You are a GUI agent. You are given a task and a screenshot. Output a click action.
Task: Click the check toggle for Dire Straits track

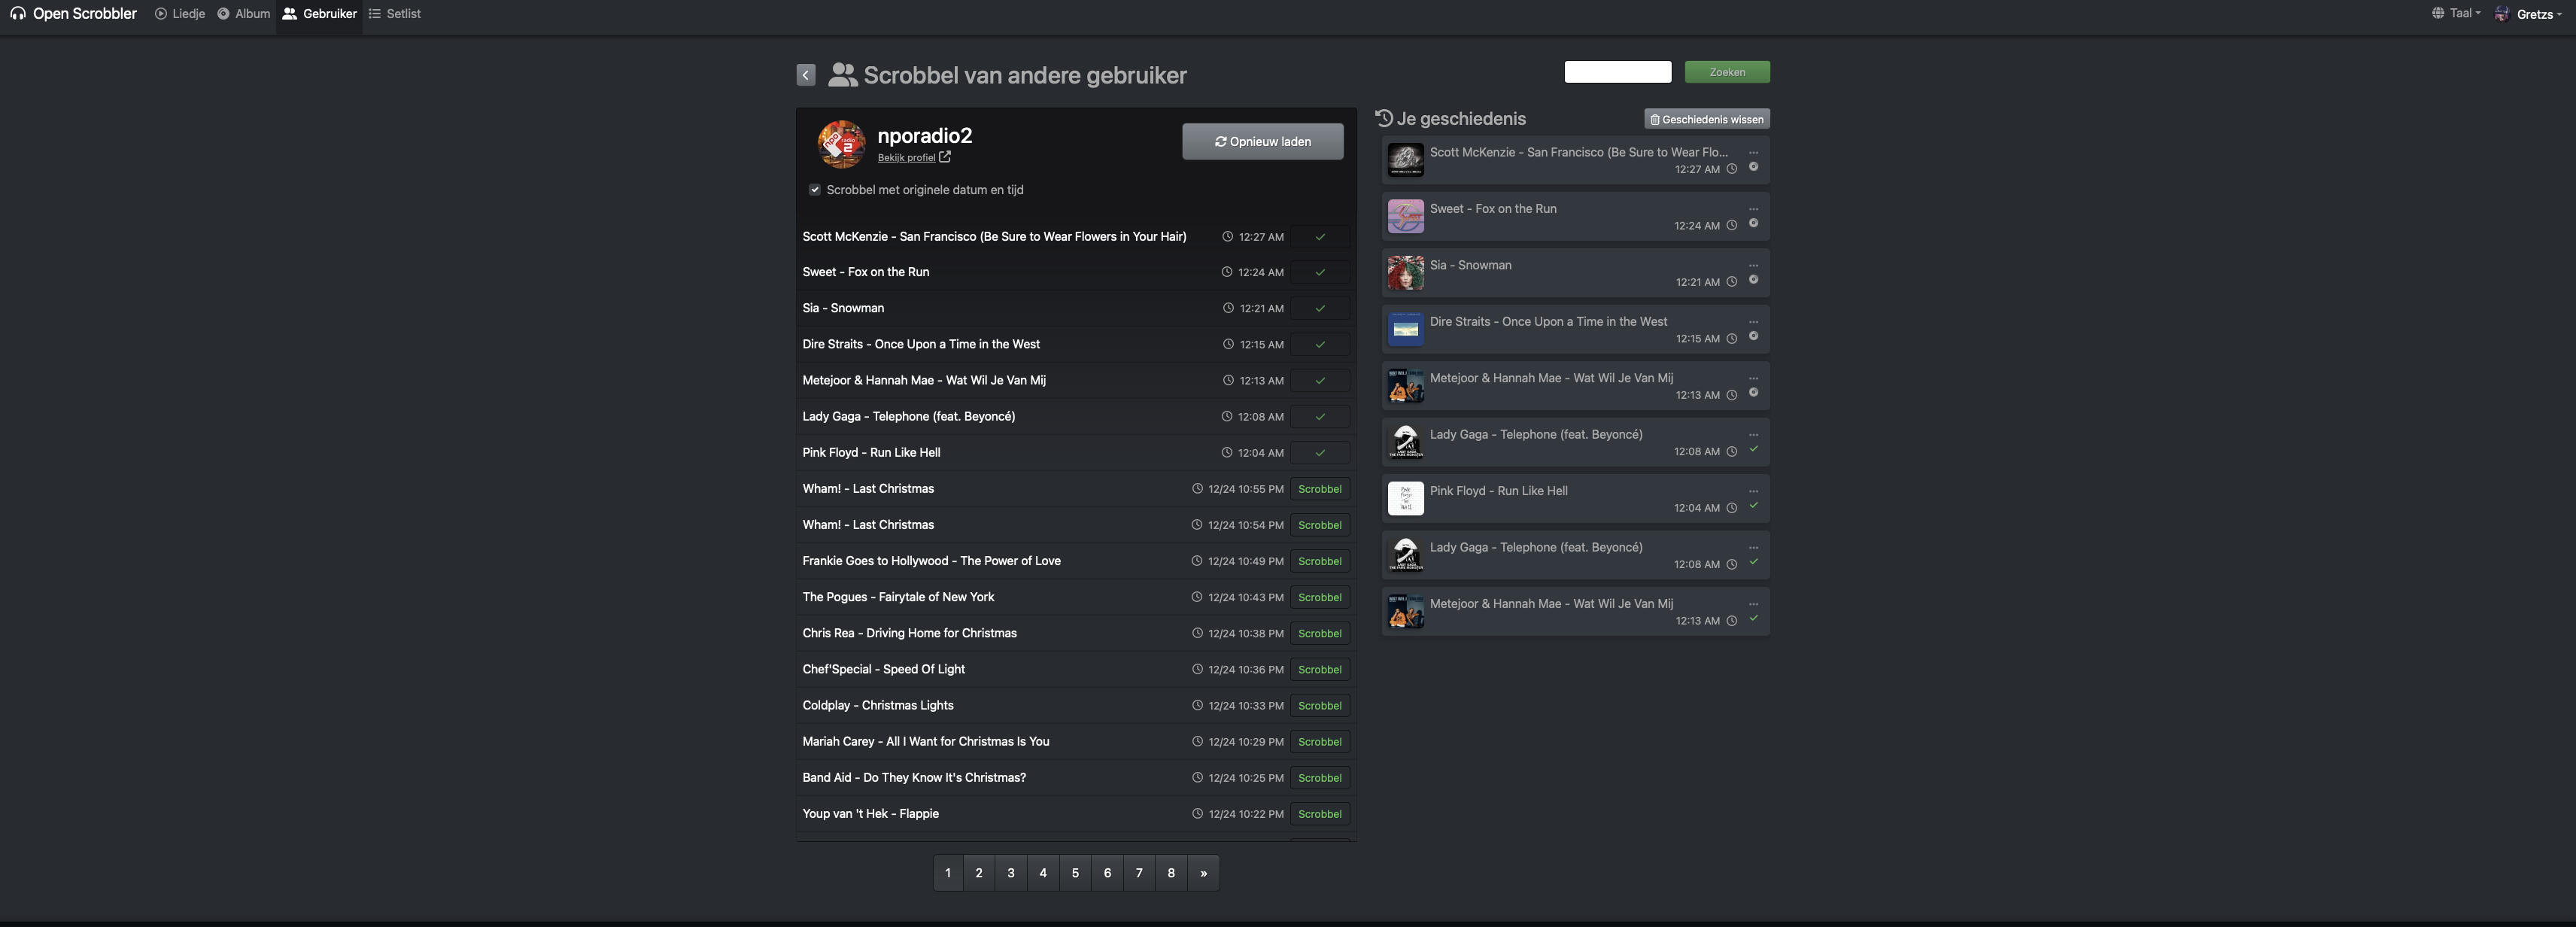(x=1319, y=344)
